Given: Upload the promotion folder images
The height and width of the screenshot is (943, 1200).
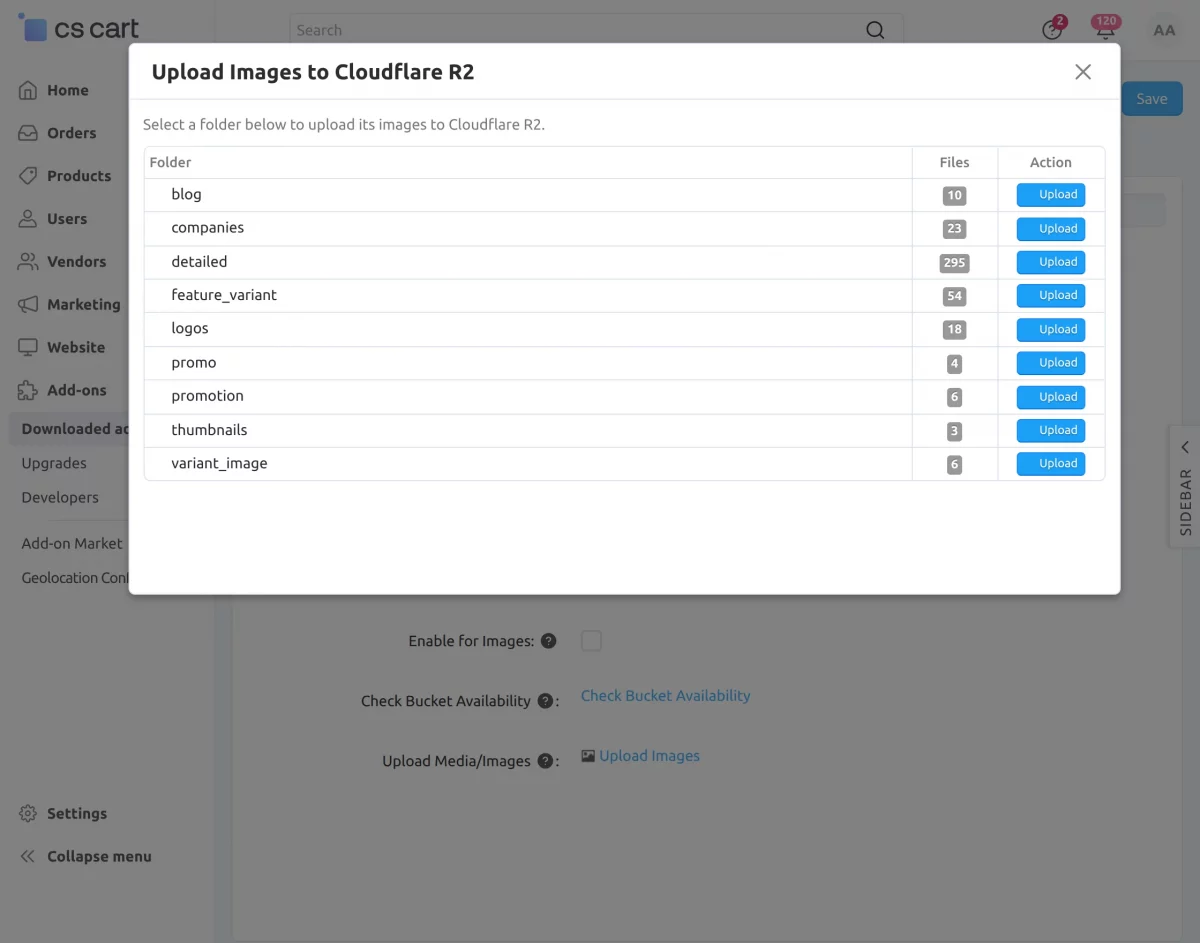Looking at the screenshot, I should [1051, 397].
